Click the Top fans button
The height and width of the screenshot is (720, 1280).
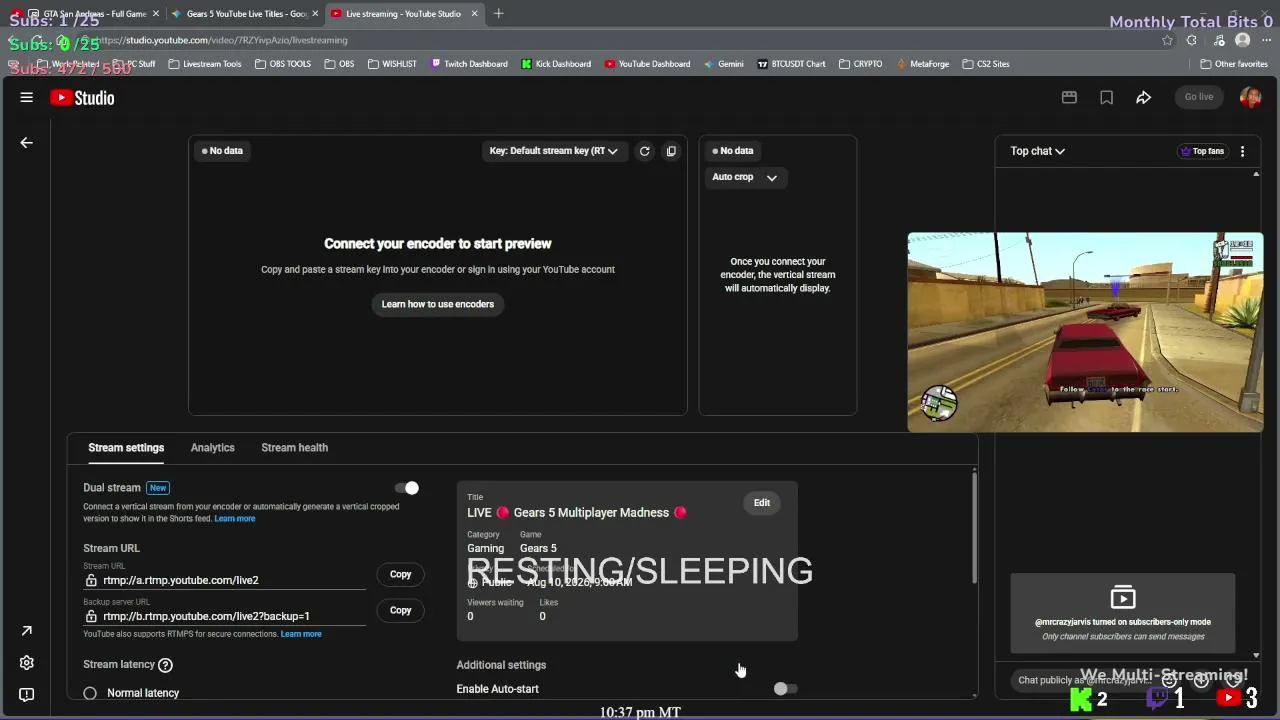point(1202,151)
